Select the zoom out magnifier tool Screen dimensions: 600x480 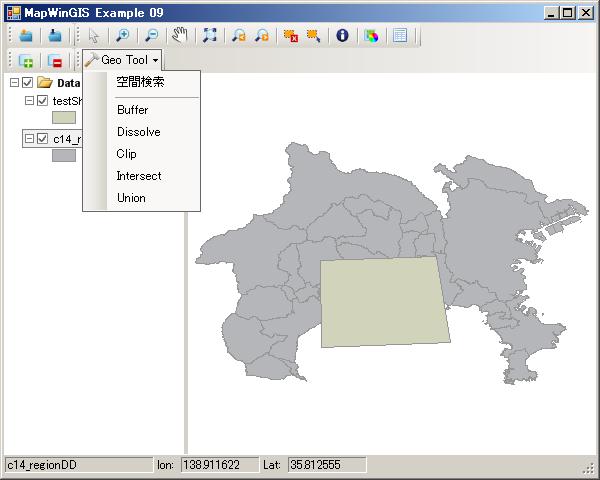[151, 35]
